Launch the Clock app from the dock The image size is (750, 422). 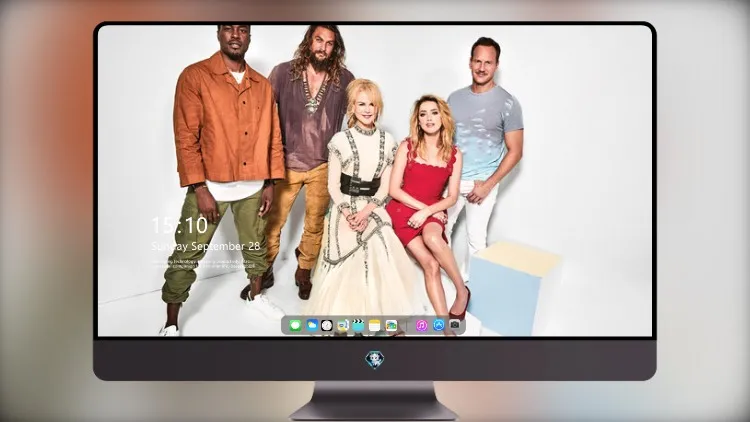(327, 325)
